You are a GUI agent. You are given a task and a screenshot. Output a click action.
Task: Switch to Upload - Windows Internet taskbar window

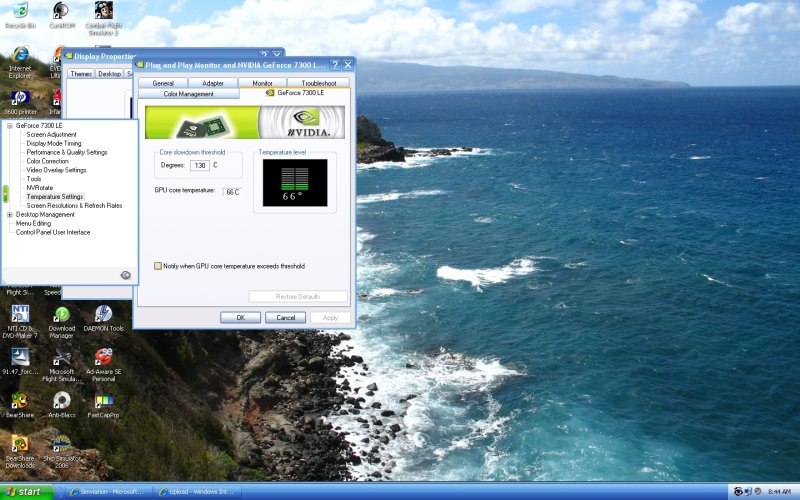click(197, 492)
